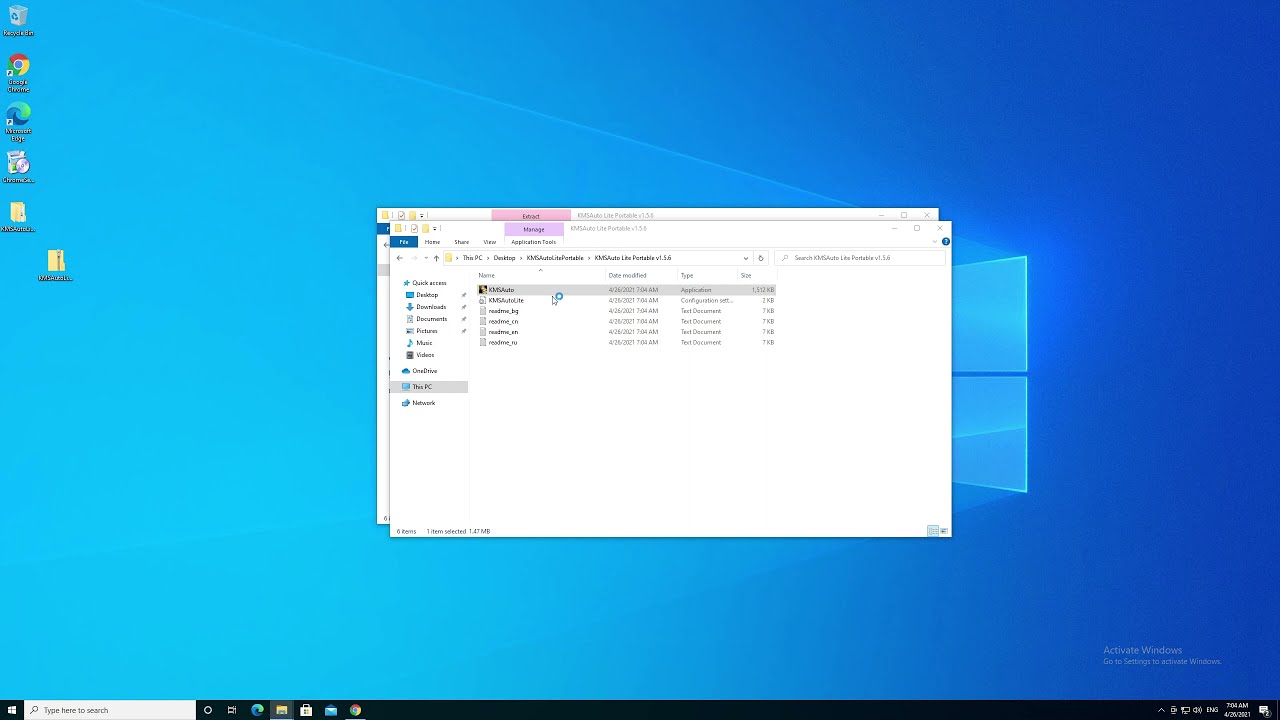
Task: Open the Share ribbon tab
Action: click(461, 242)
